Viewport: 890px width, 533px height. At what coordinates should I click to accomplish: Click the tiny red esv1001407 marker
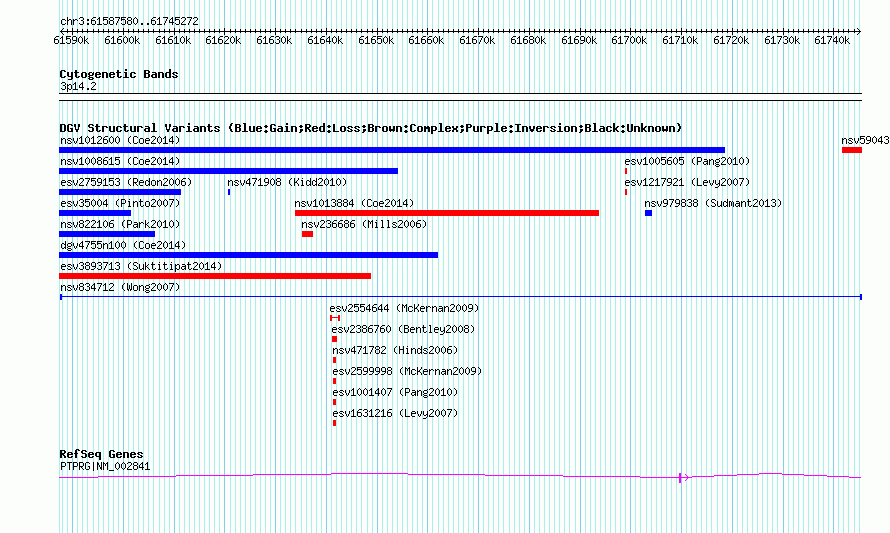(334, 402)
